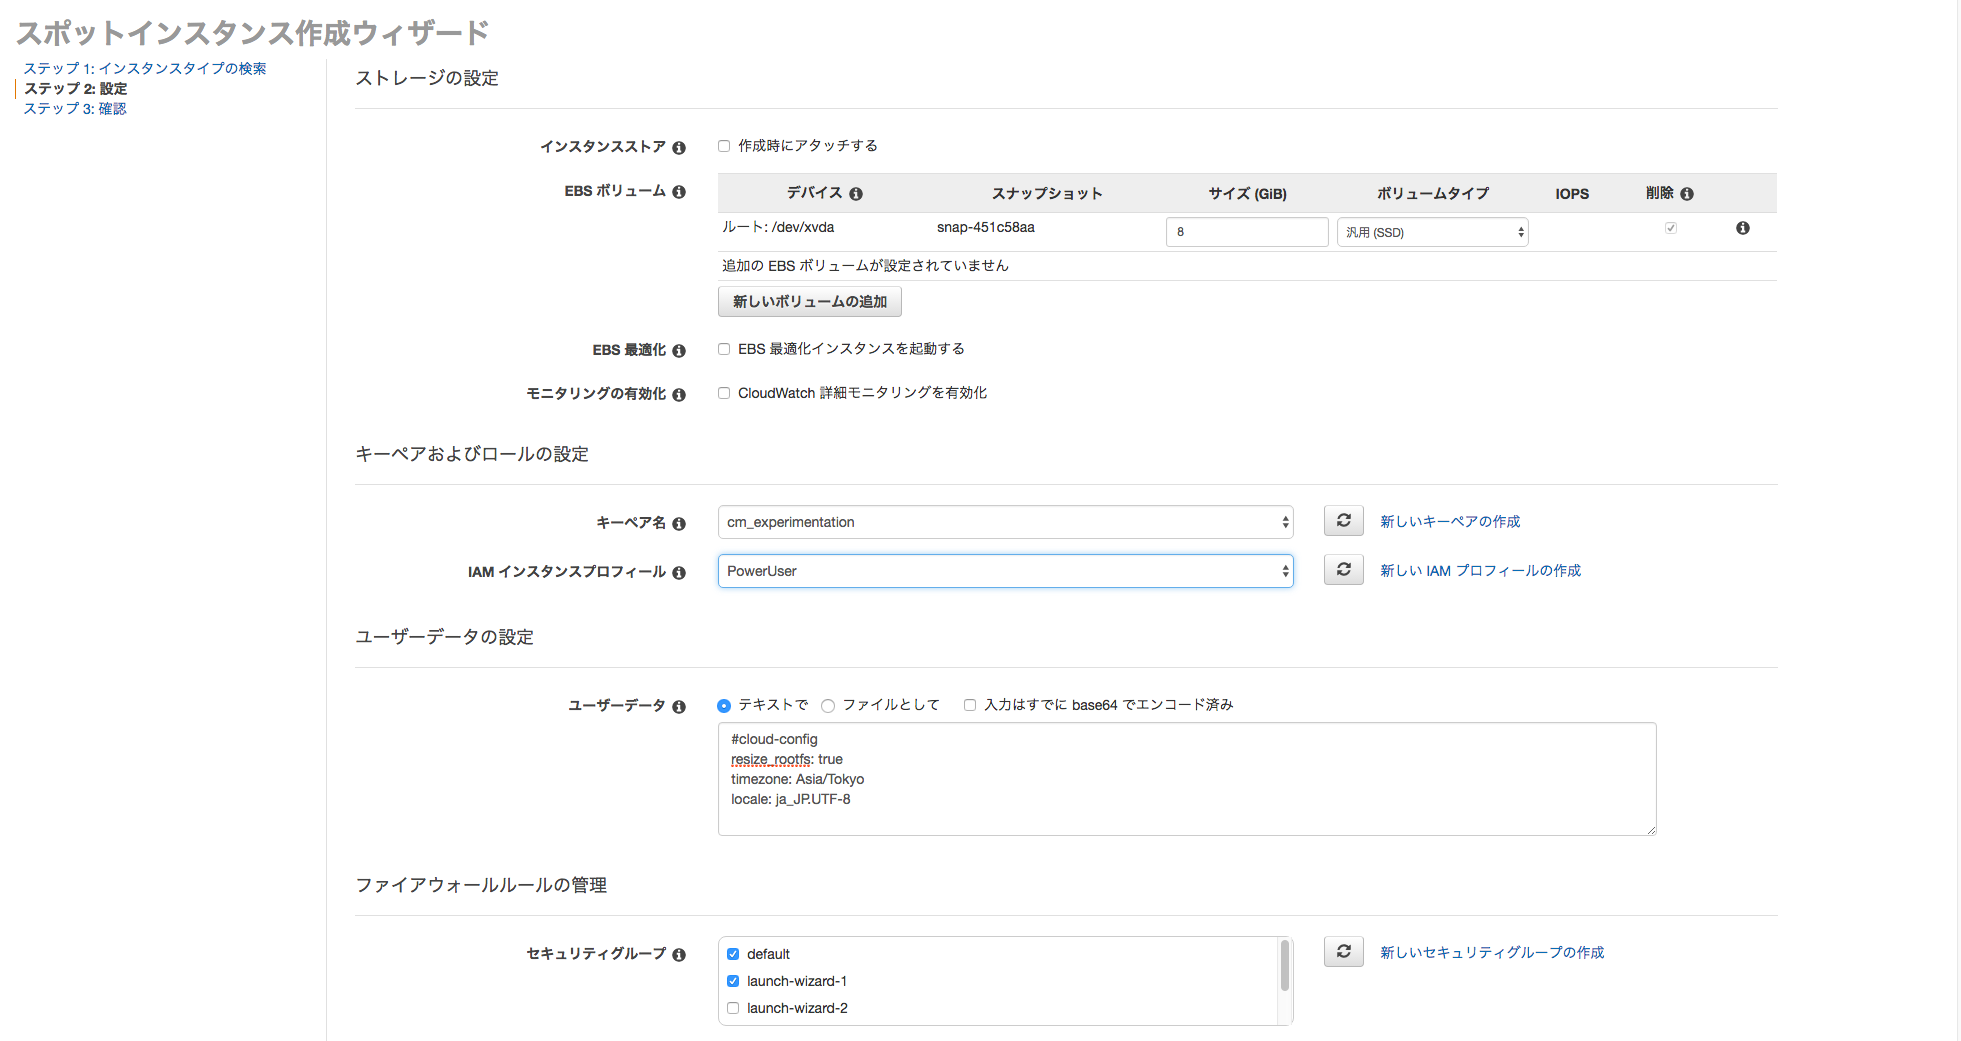Uncheck launch-wizard-1 security group
The height and width of the screenshot is (1041, 1961).
point(733,981)
